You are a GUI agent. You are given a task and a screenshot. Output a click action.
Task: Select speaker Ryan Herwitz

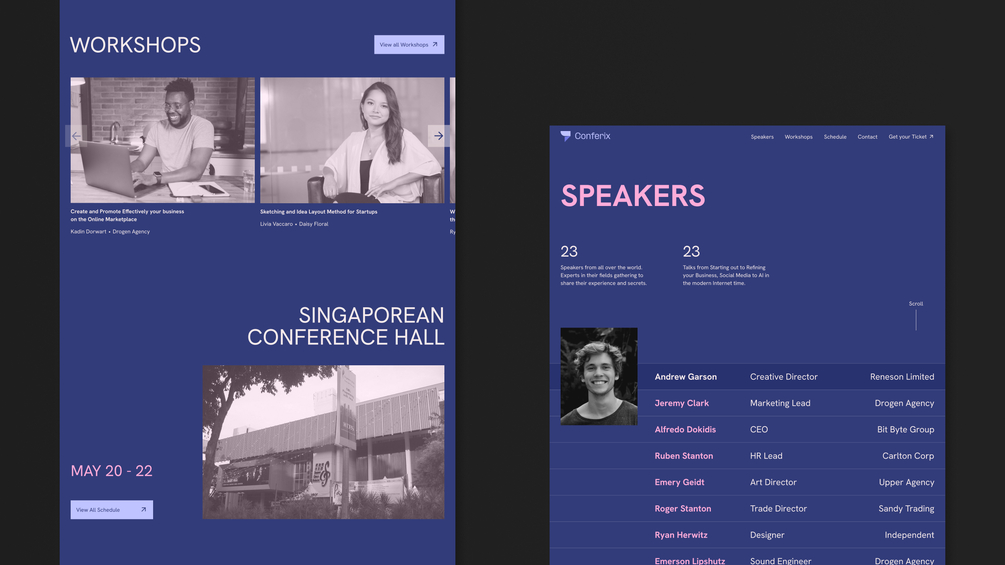(681, 534)
